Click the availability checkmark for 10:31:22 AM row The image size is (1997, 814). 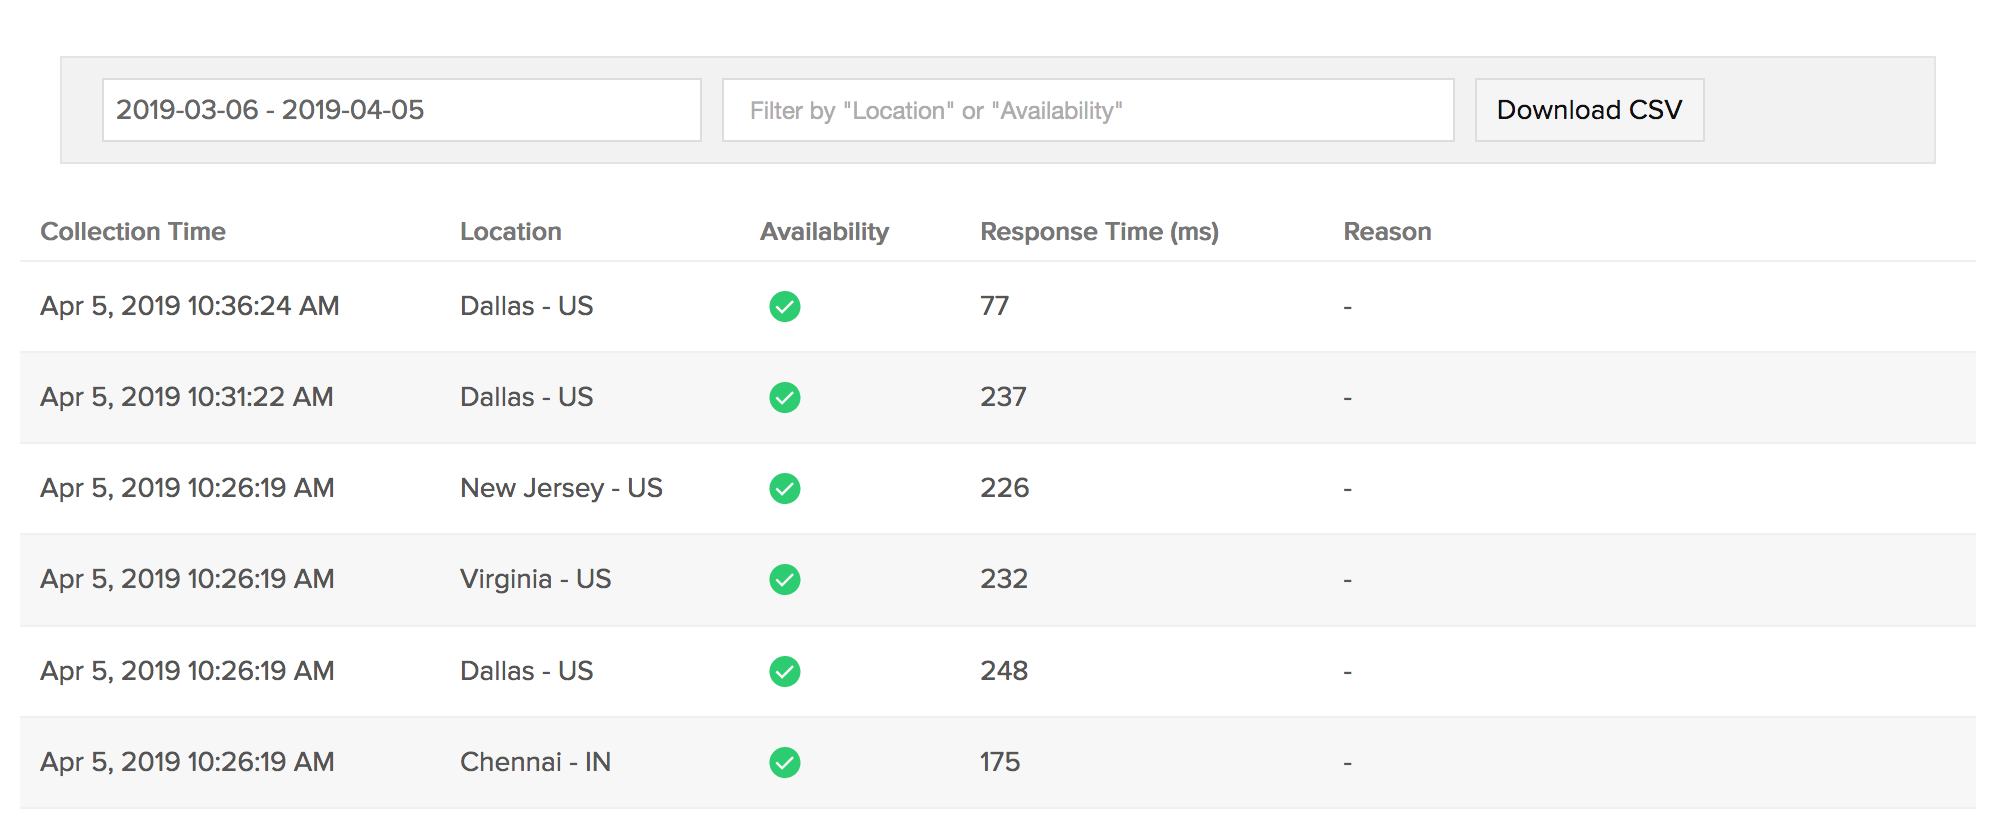pos(785,397)
